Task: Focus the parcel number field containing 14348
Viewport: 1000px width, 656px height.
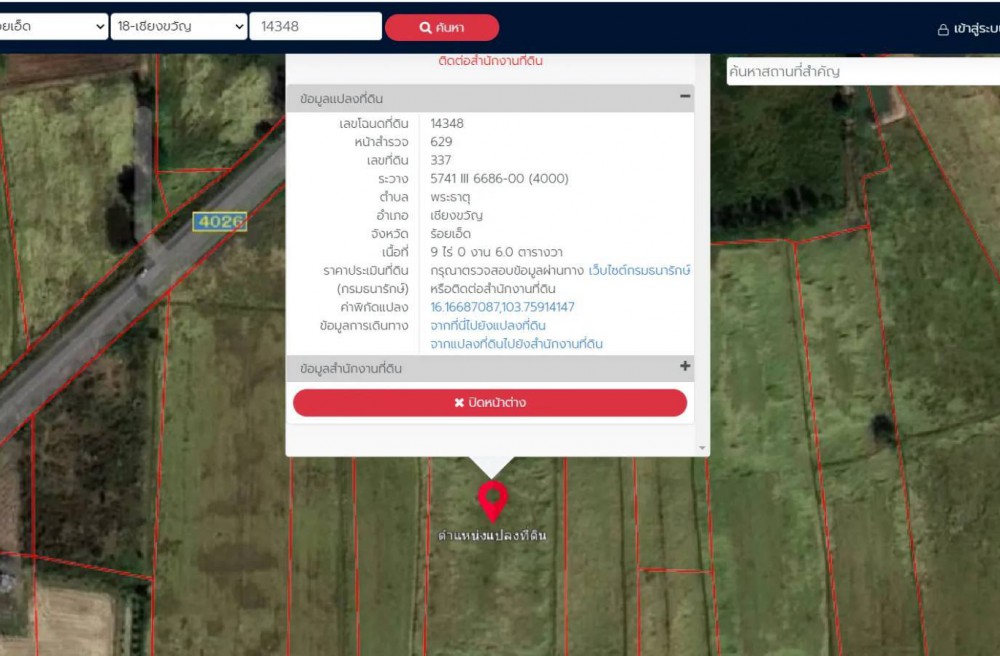Action: coord(315,26)
